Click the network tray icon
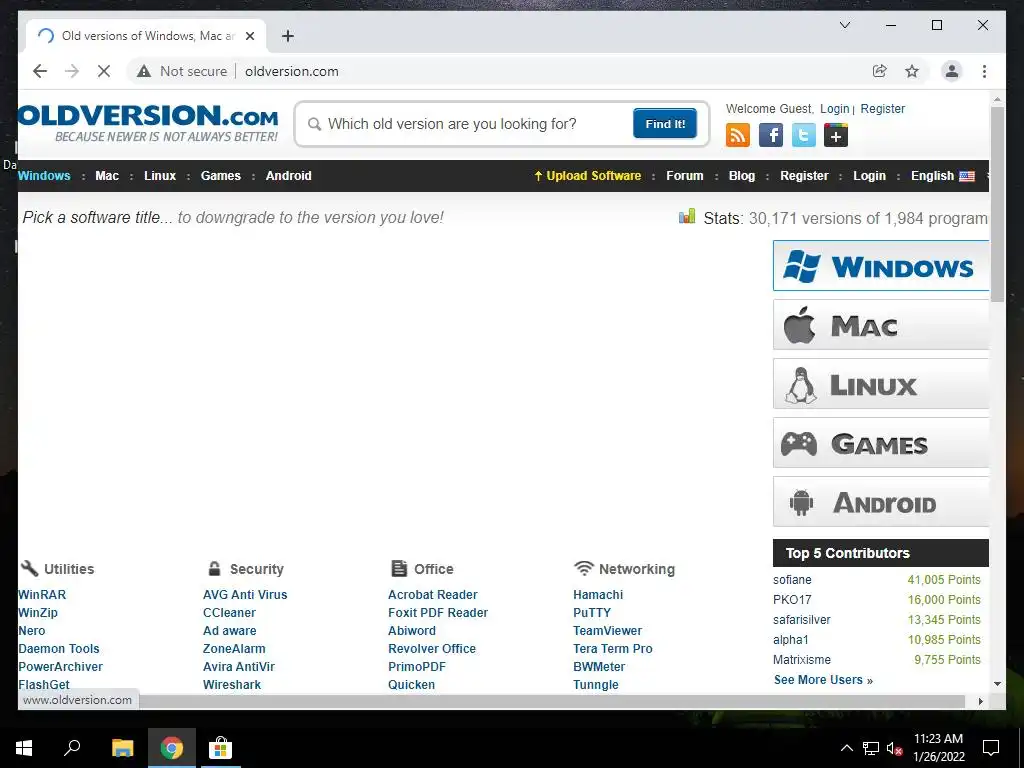 [x=871, y=748]
